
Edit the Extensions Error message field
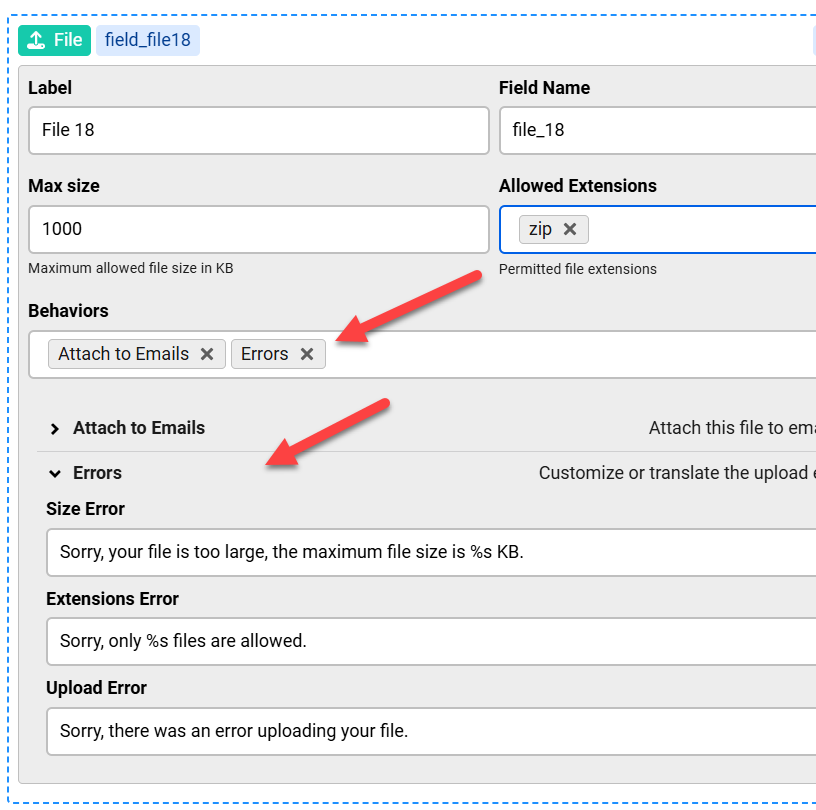pyautogui.click(x=430, y=641)
